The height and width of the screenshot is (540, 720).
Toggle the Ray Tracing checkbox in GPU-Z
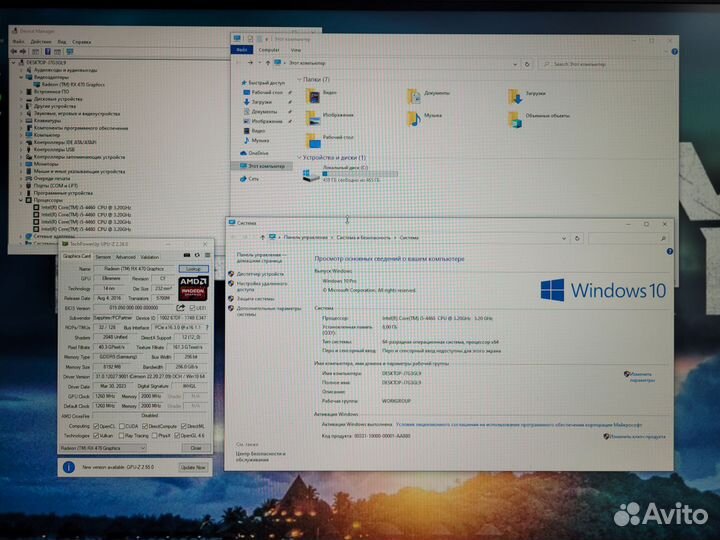(122, 435)
